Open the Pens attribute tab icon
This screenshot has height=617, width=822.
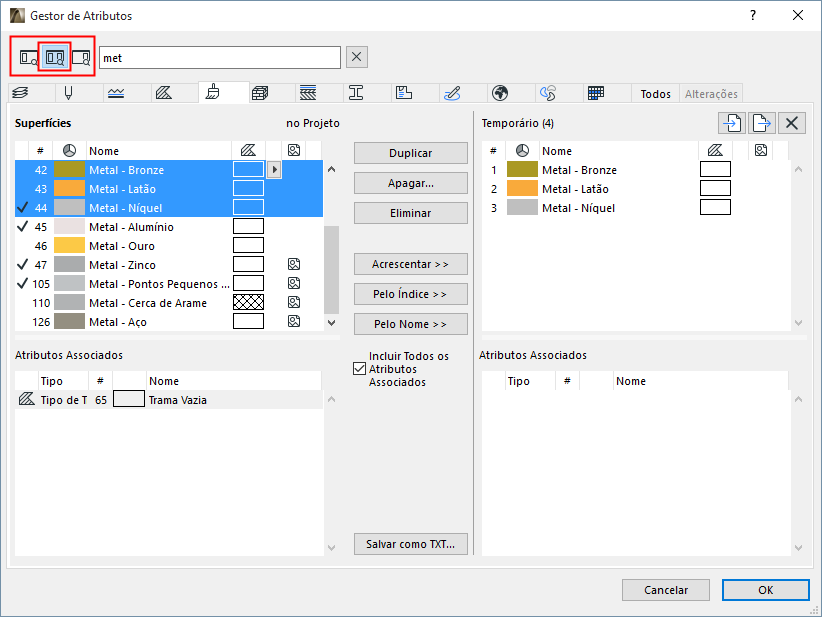tap(68, 93)
